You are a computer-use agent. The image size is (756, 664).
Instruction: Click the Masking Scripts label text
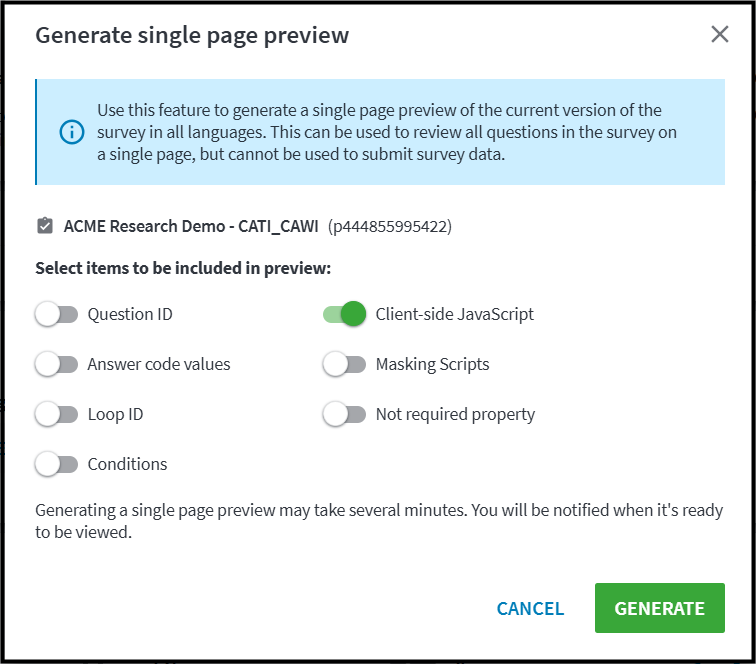(x=432, y=365)
